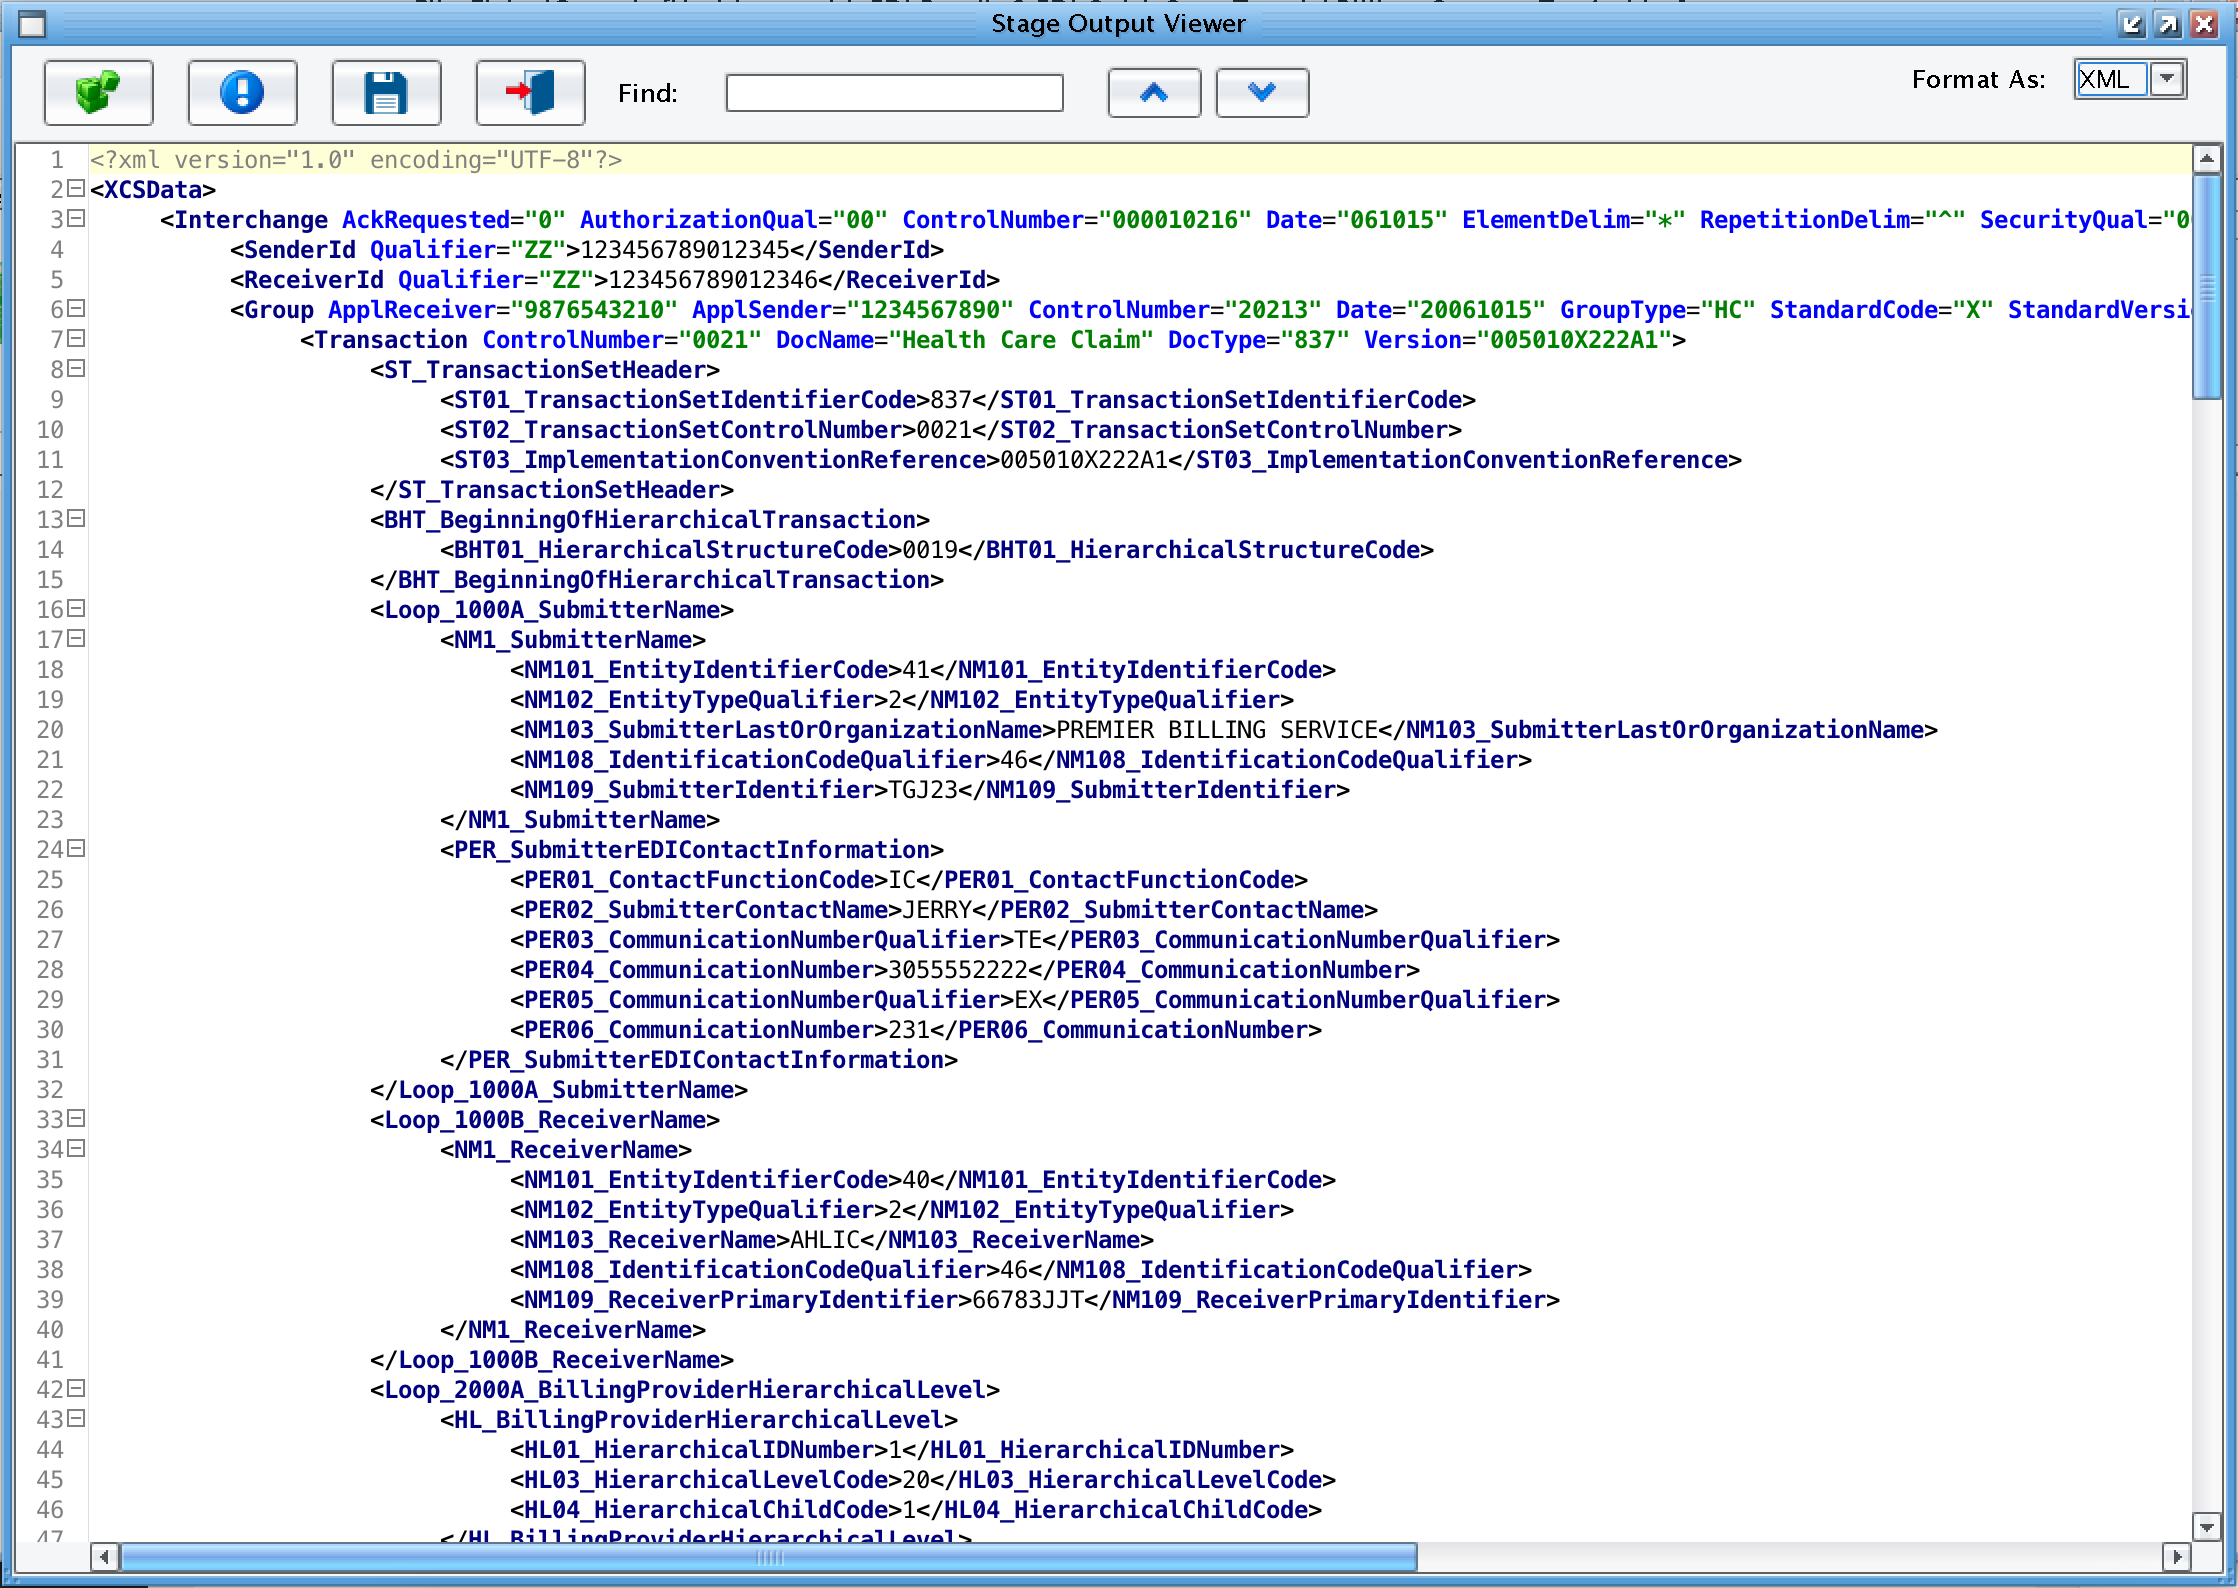This screenshot has width=2238, height=1588.
Task: Click the closing NM1_ReceiverName tag
Action: (573, 1330)
